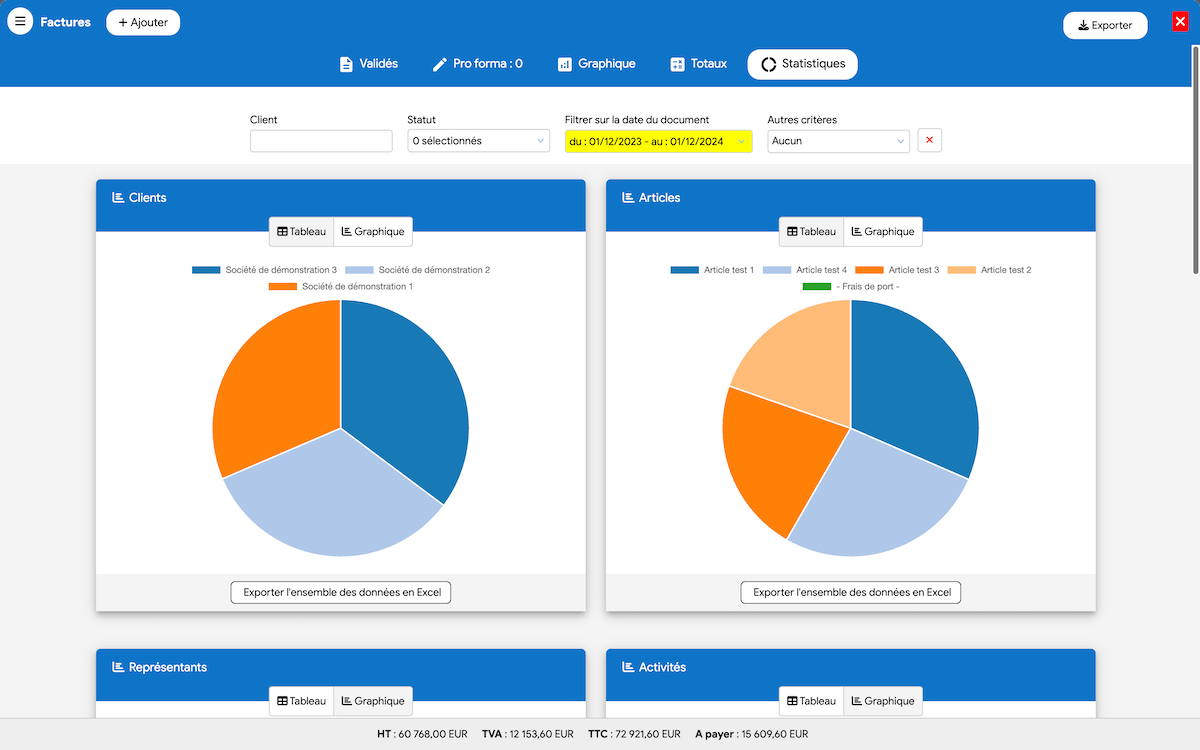Viewport: 1200px width, 750px height.
Task: Toggle Article test 2 legend swatch
Action: 962,270
